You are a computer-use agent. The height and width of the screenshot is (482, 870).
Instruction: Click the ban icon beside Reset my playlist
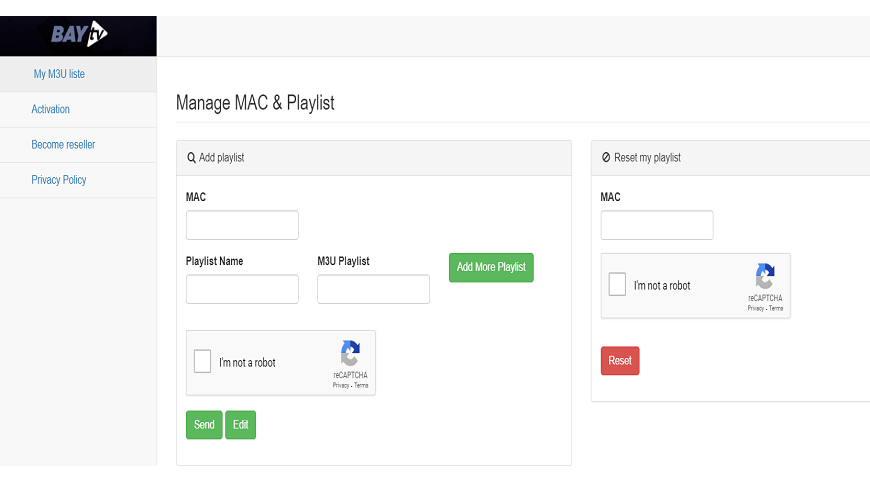606,158
